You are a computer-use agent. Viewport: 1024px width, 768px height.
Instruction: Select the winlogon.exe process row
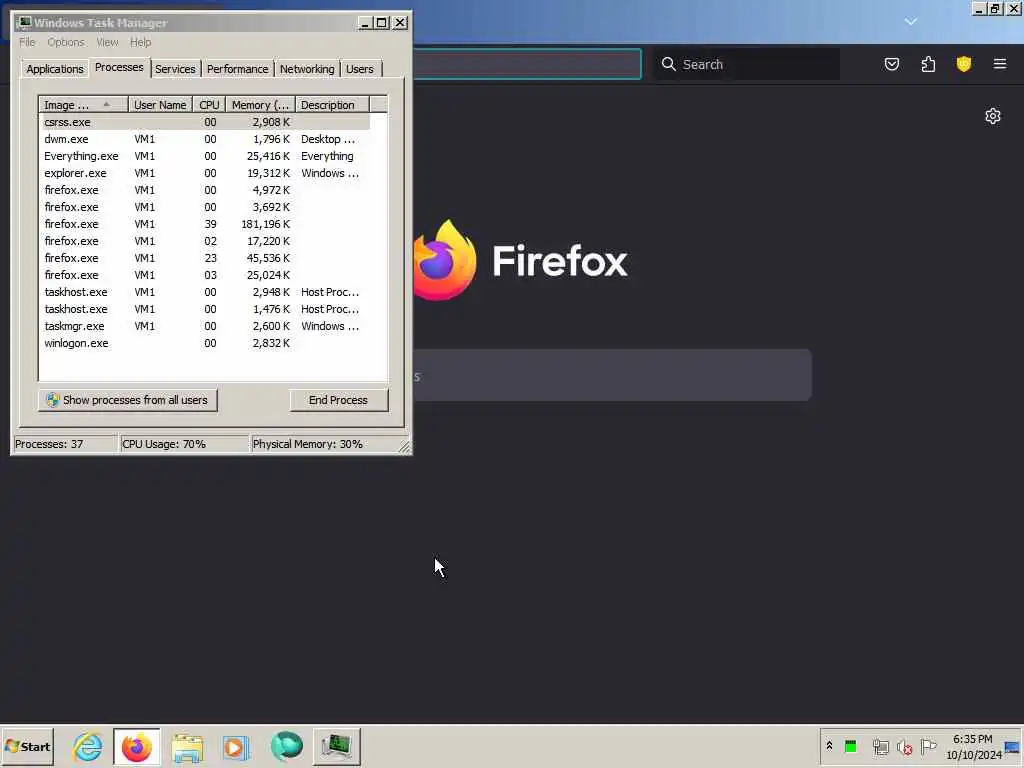point(206,343)
